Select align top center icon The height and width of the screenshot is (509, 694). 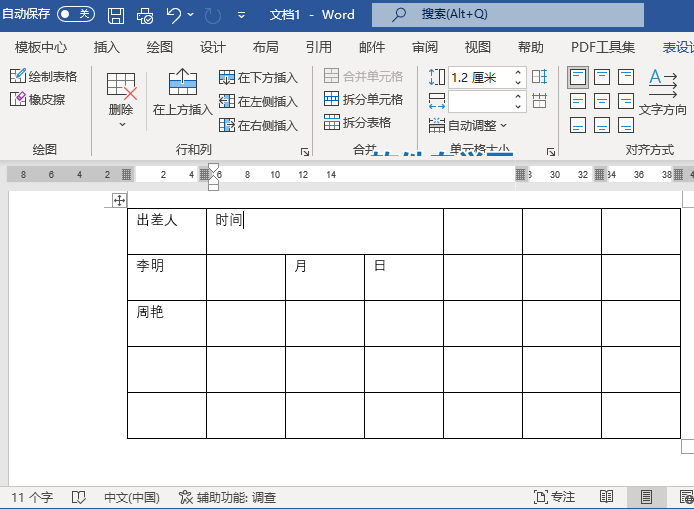(602, 77)
